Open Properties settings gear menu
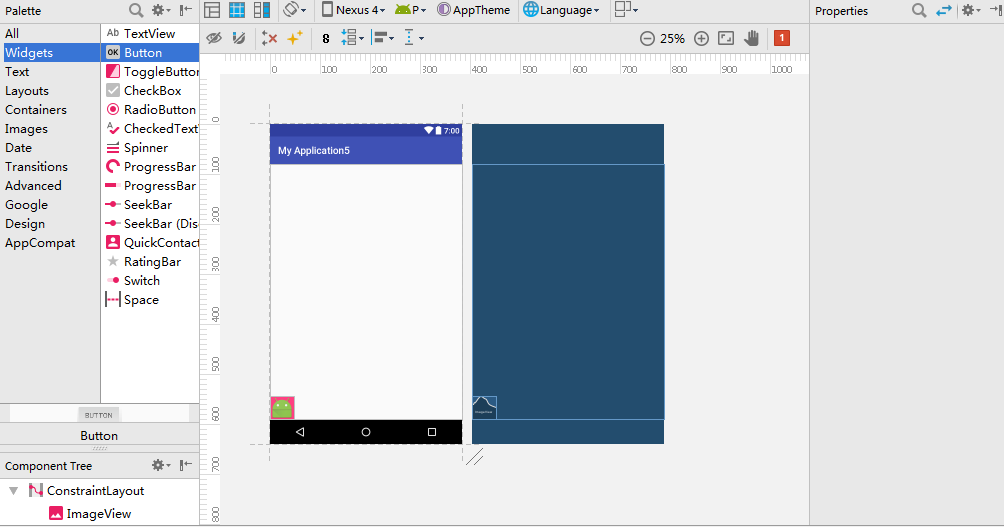This screenshot has height=527, width=1004. click(971, 10)
